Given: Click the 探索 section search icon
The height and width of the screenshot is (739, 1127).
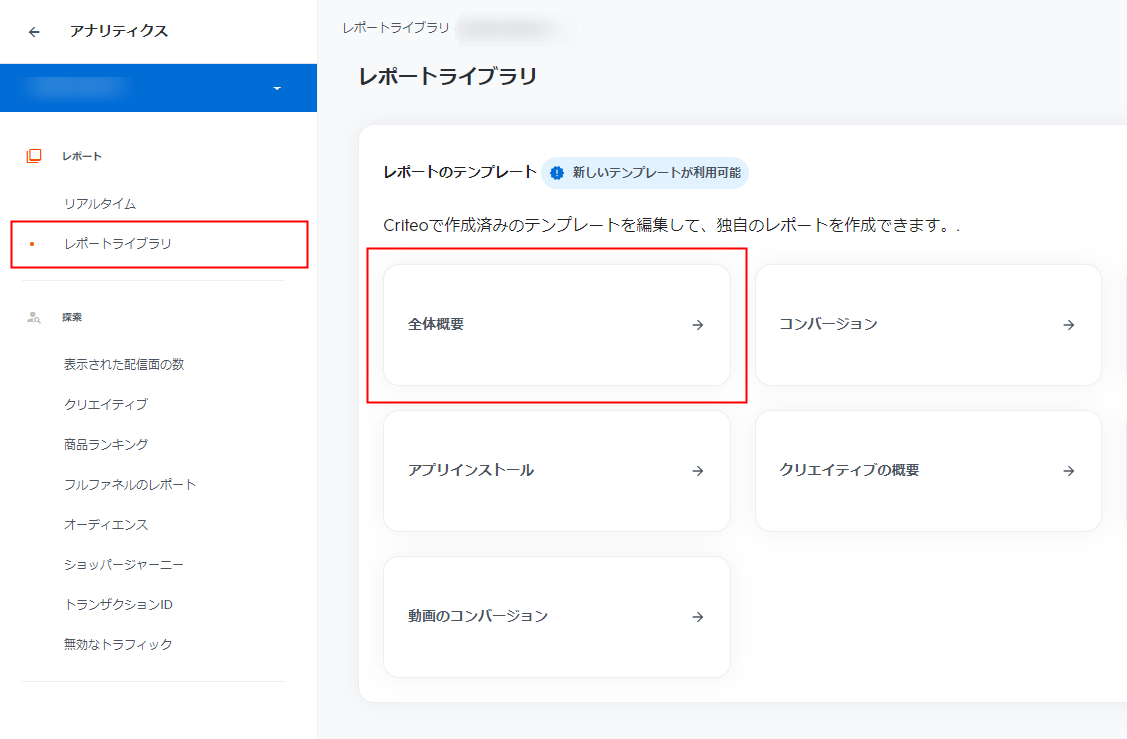Looking at the screenshot, I should tap(34, 317).
